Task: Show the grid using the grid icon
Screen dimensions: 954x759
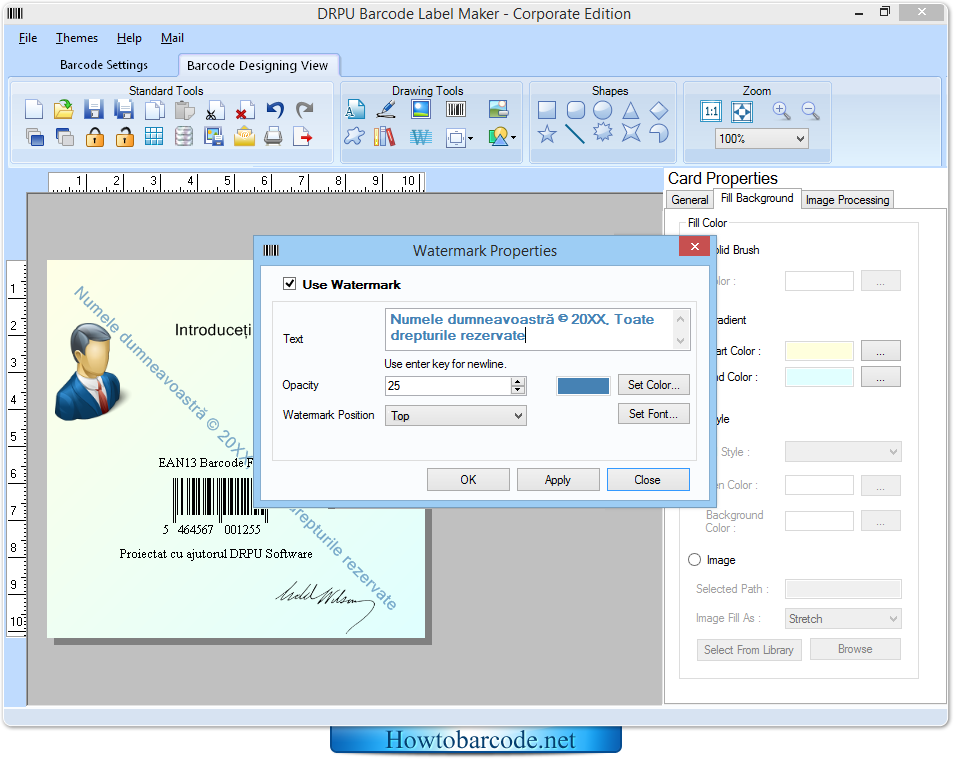Action: 154,137
